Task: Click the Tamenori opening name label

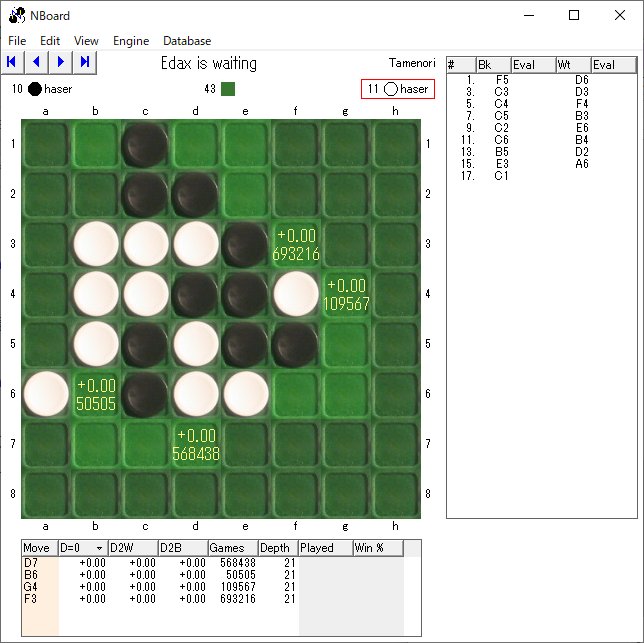Action: (x=412, y=63)
